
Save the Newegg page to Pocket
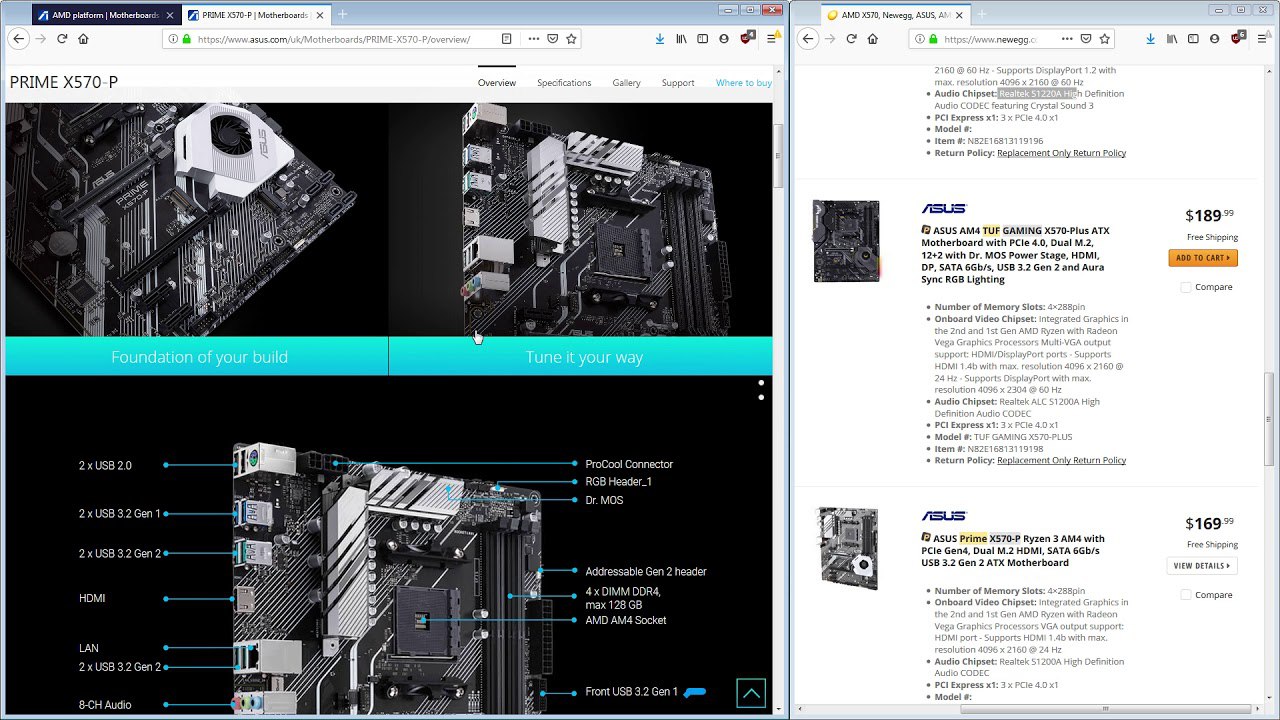tap(1086, 39)
